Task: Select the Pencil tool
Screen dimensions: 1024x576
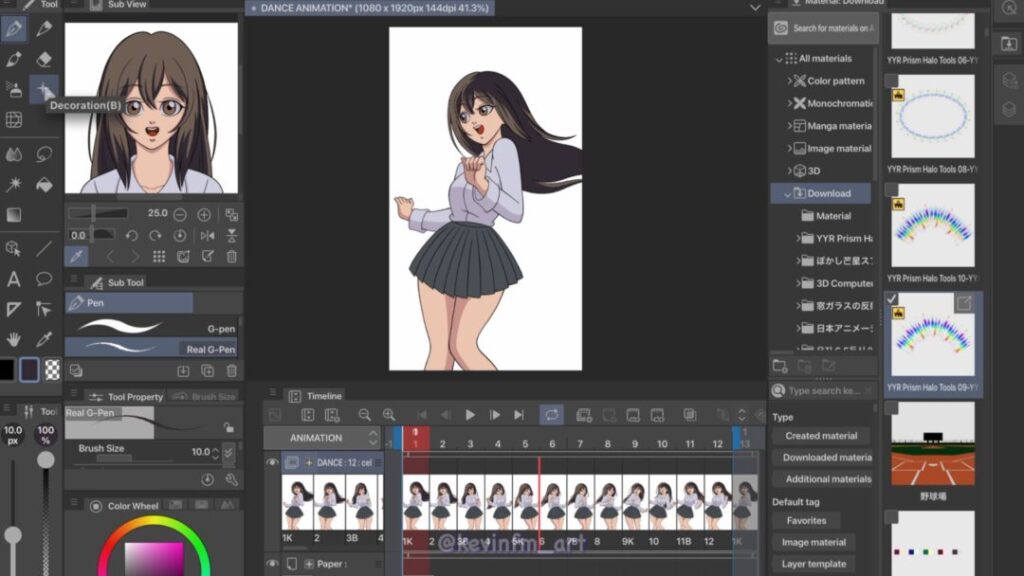Action: (44, 28)
